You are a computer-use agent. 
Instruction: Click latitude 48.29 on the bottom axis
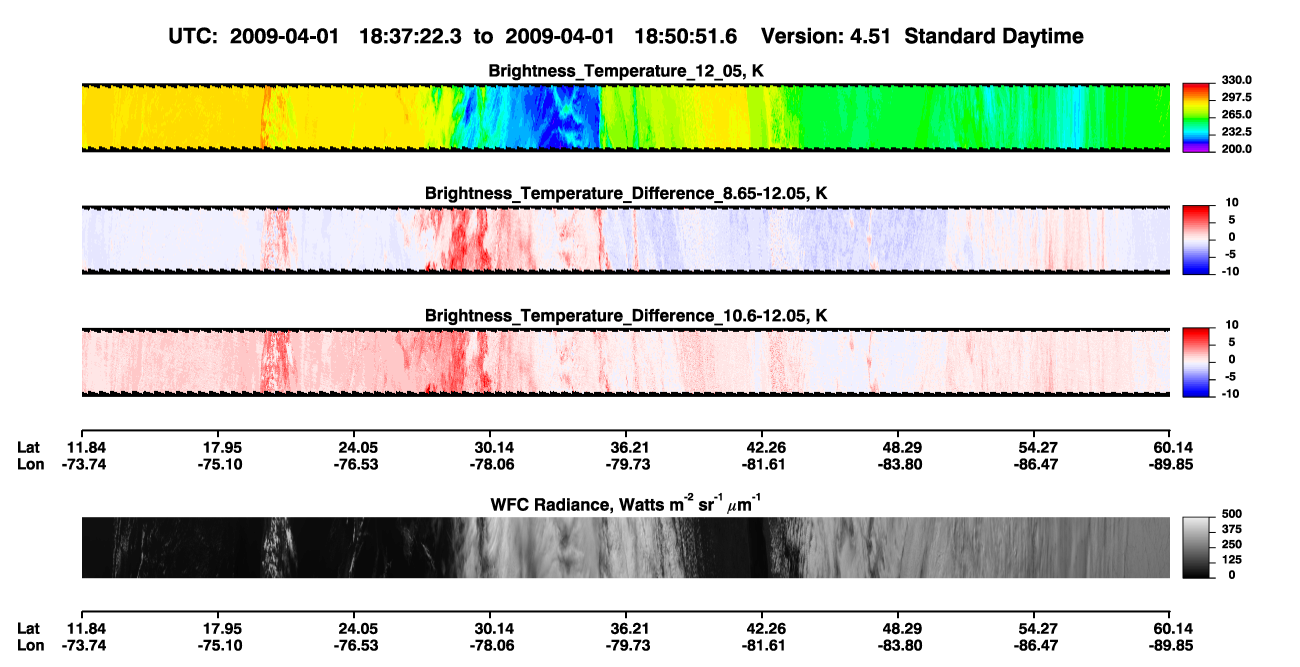tap(898, 628)
